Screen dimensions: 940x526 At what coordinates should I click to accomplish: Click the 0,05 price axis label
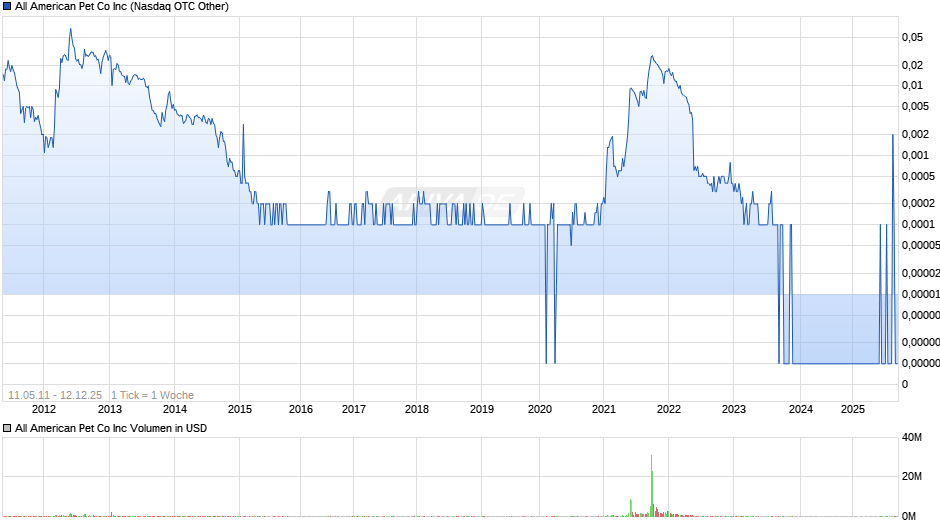click(912, 37)
